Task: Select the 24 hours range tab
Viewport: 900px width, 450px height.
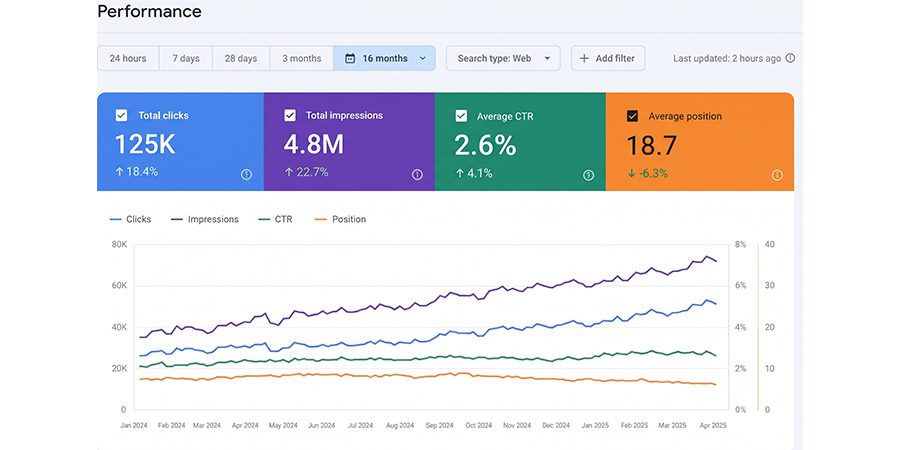Action: tap(128, 58)
